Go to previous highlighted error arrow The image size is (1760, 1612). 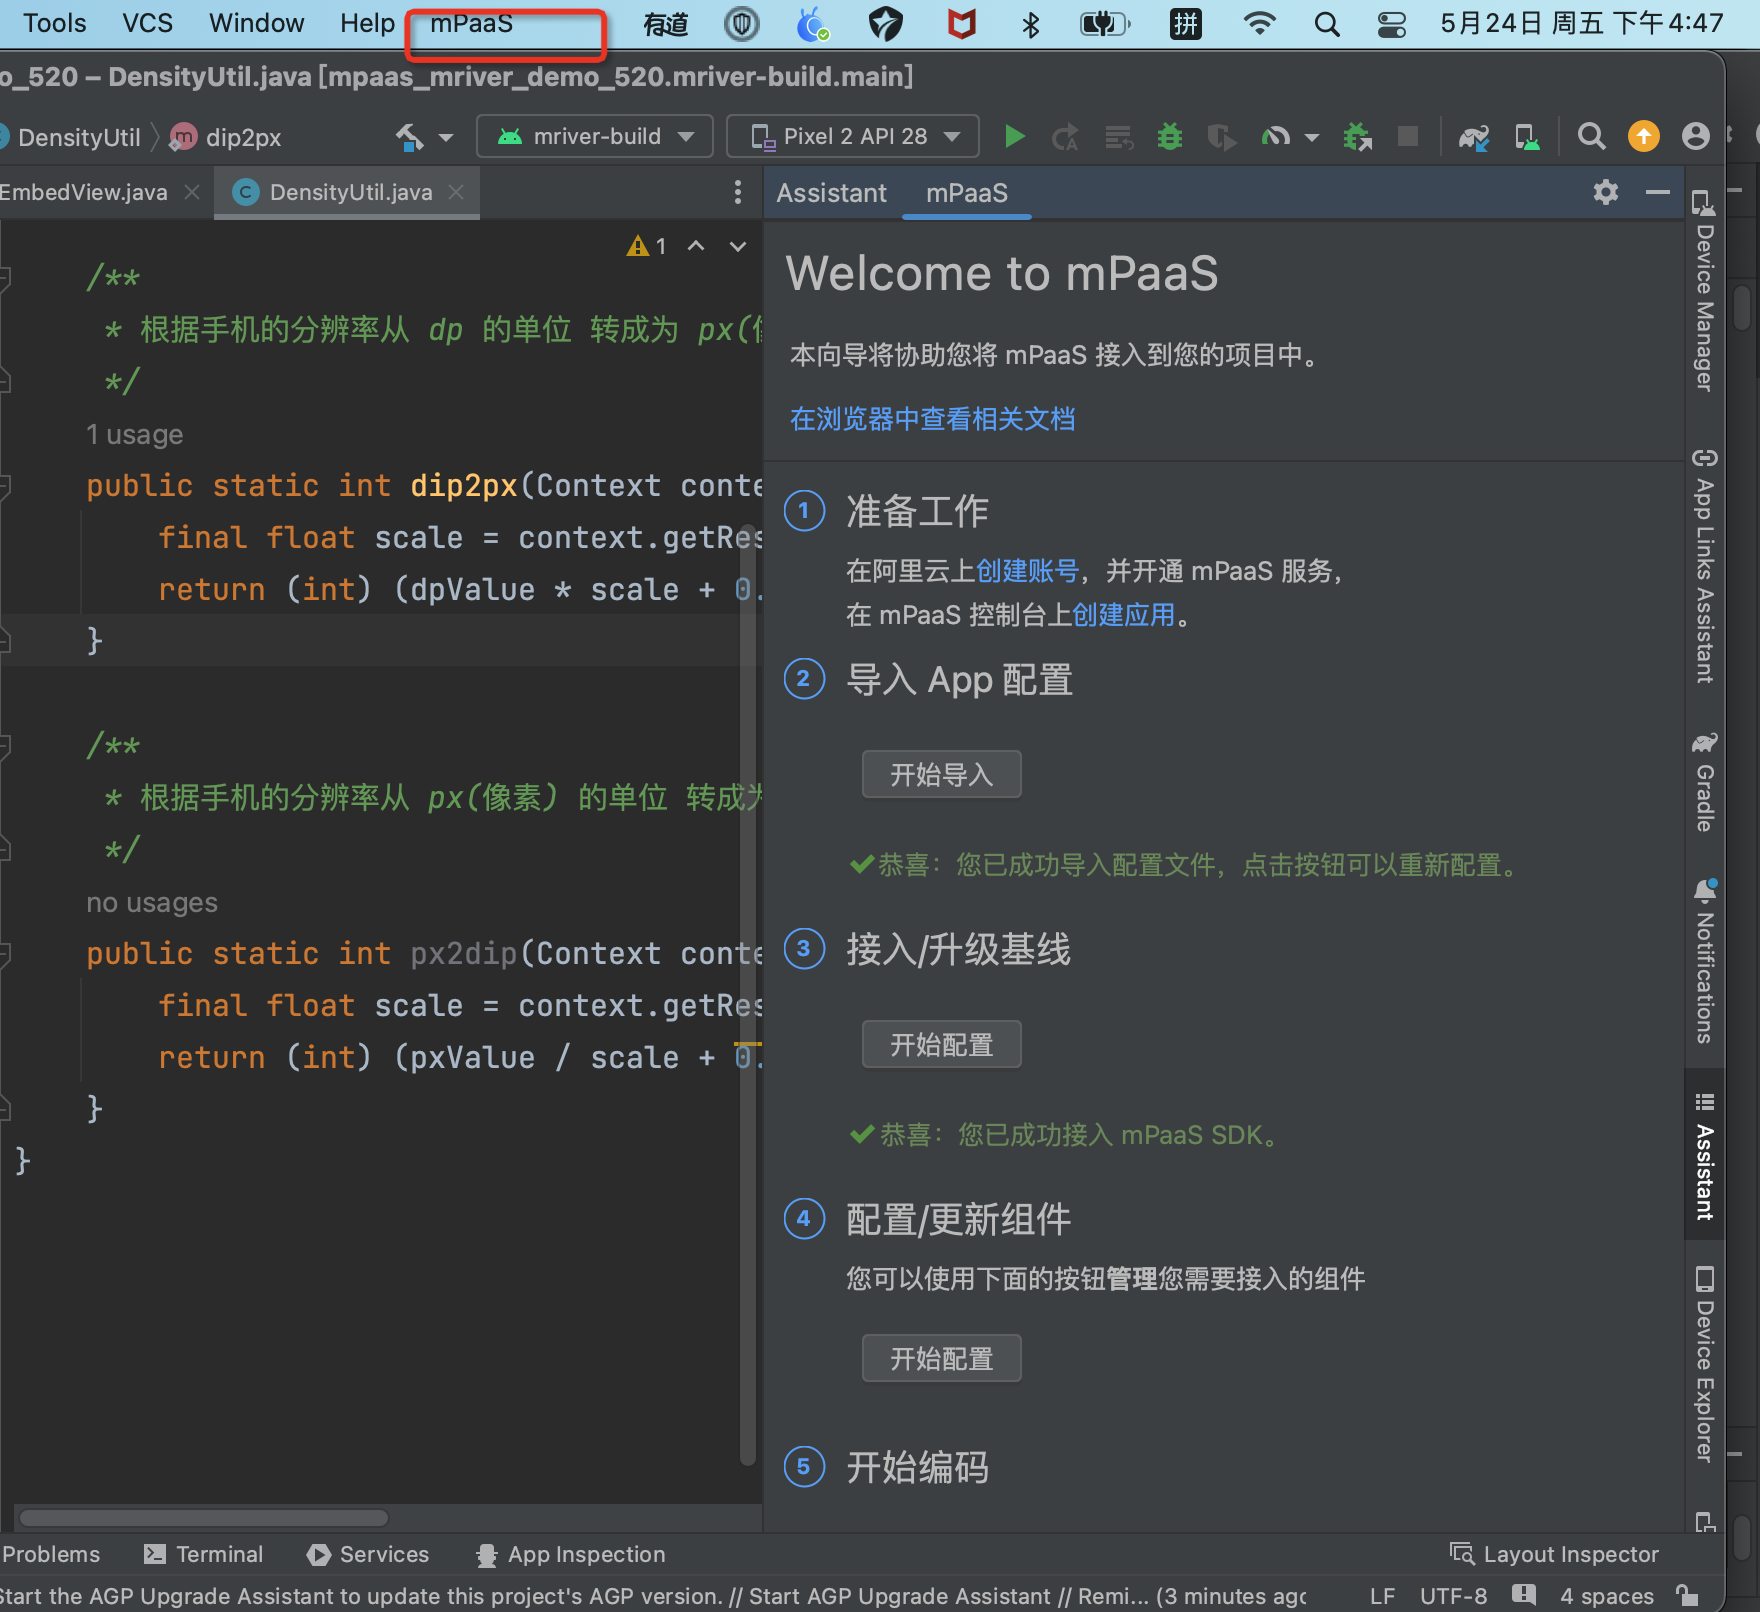coord(696,246)
